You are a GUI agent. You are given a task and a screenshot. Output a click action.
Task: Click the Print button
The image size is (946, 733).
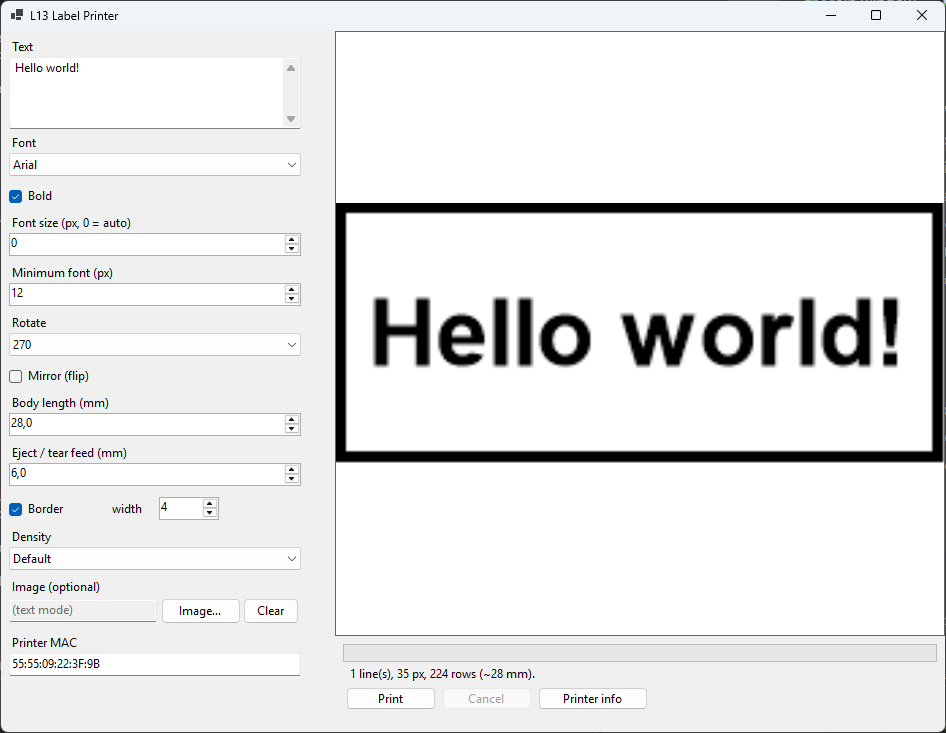pos(391,699)
